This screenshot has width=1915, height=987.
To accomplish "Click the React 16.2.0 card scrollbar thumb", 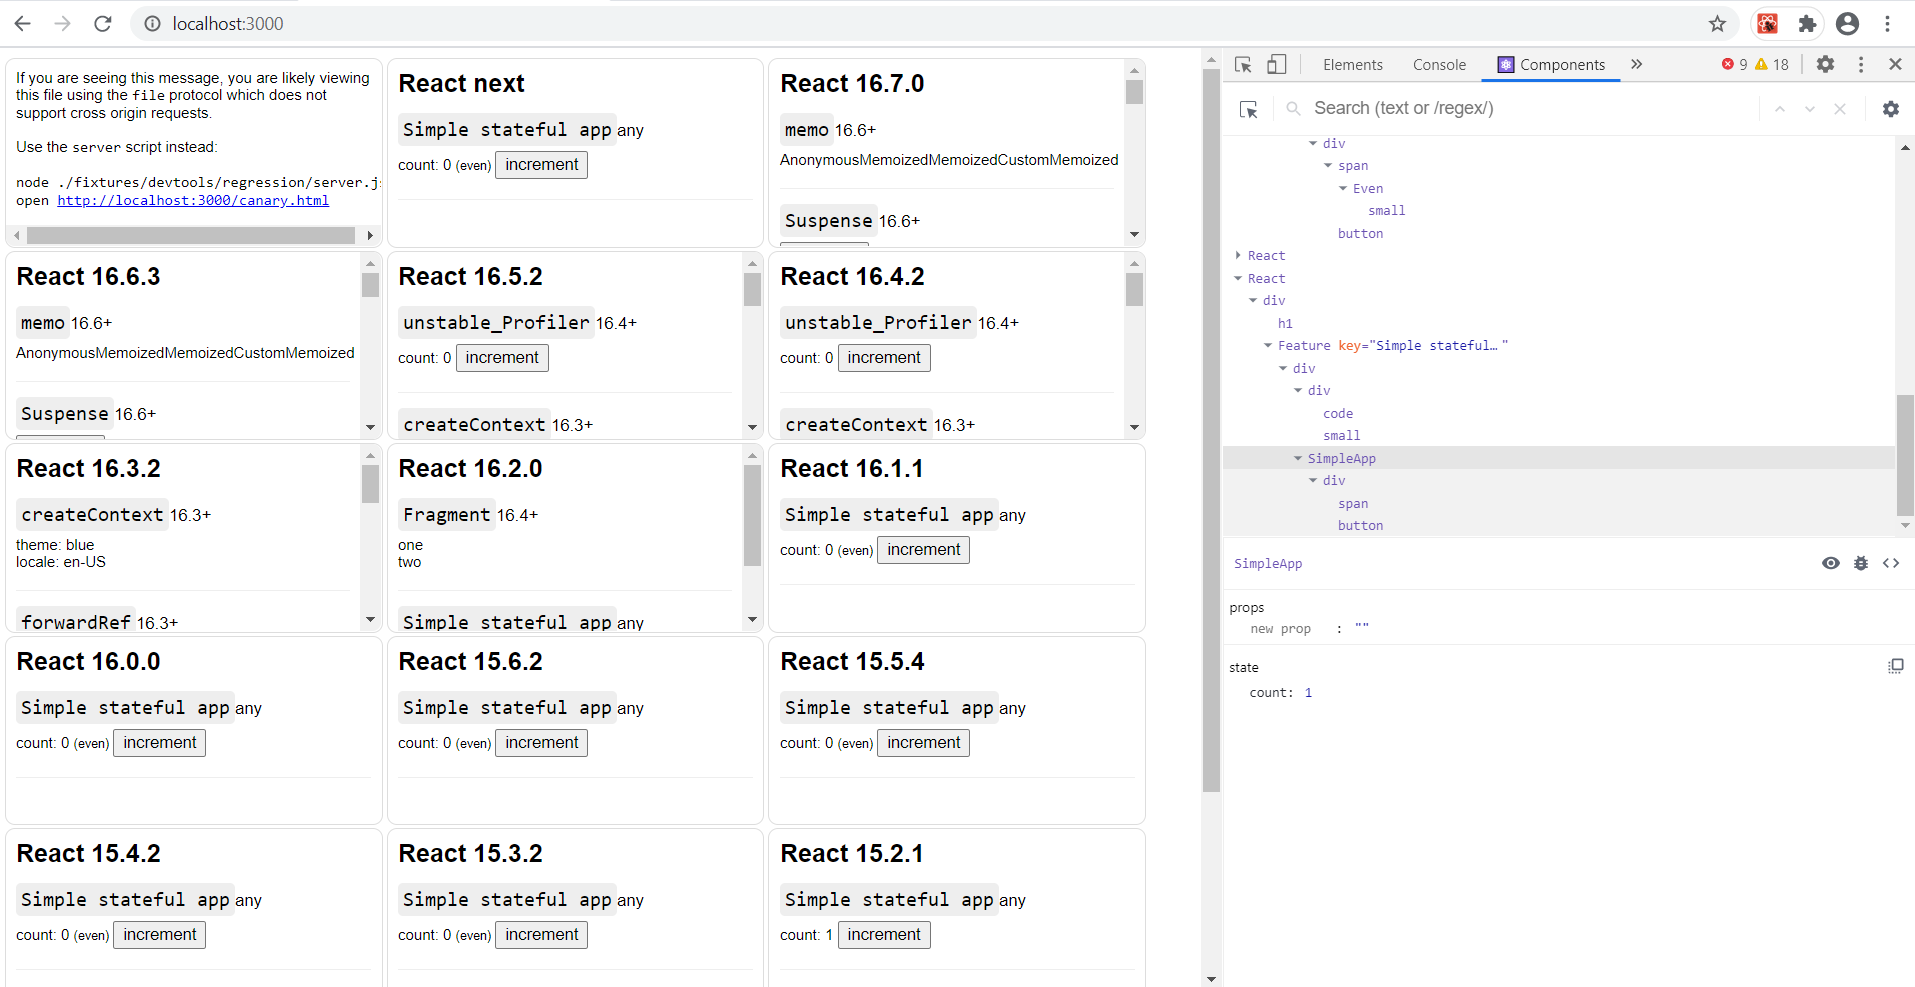I will coord(752,515).
